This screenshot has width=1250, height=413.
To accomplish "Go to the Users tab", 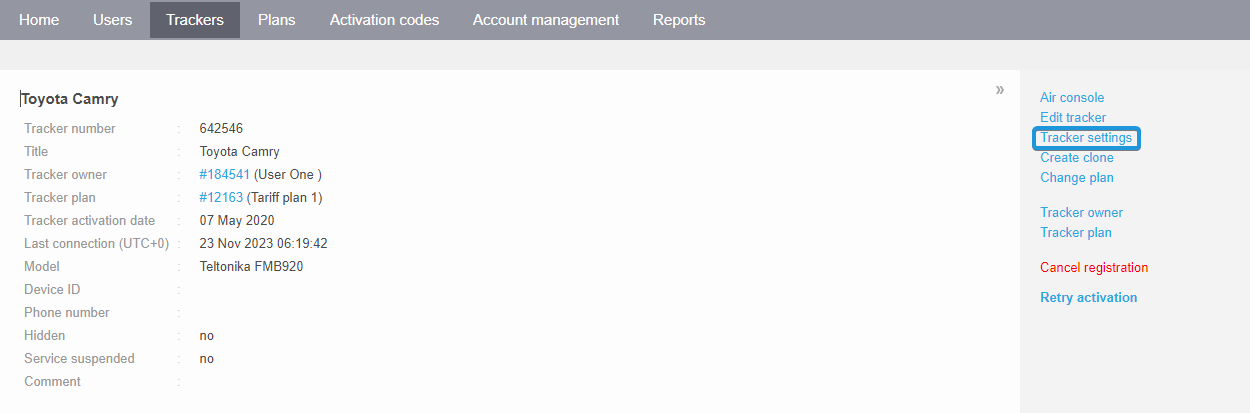I will [x=112, y=20].
